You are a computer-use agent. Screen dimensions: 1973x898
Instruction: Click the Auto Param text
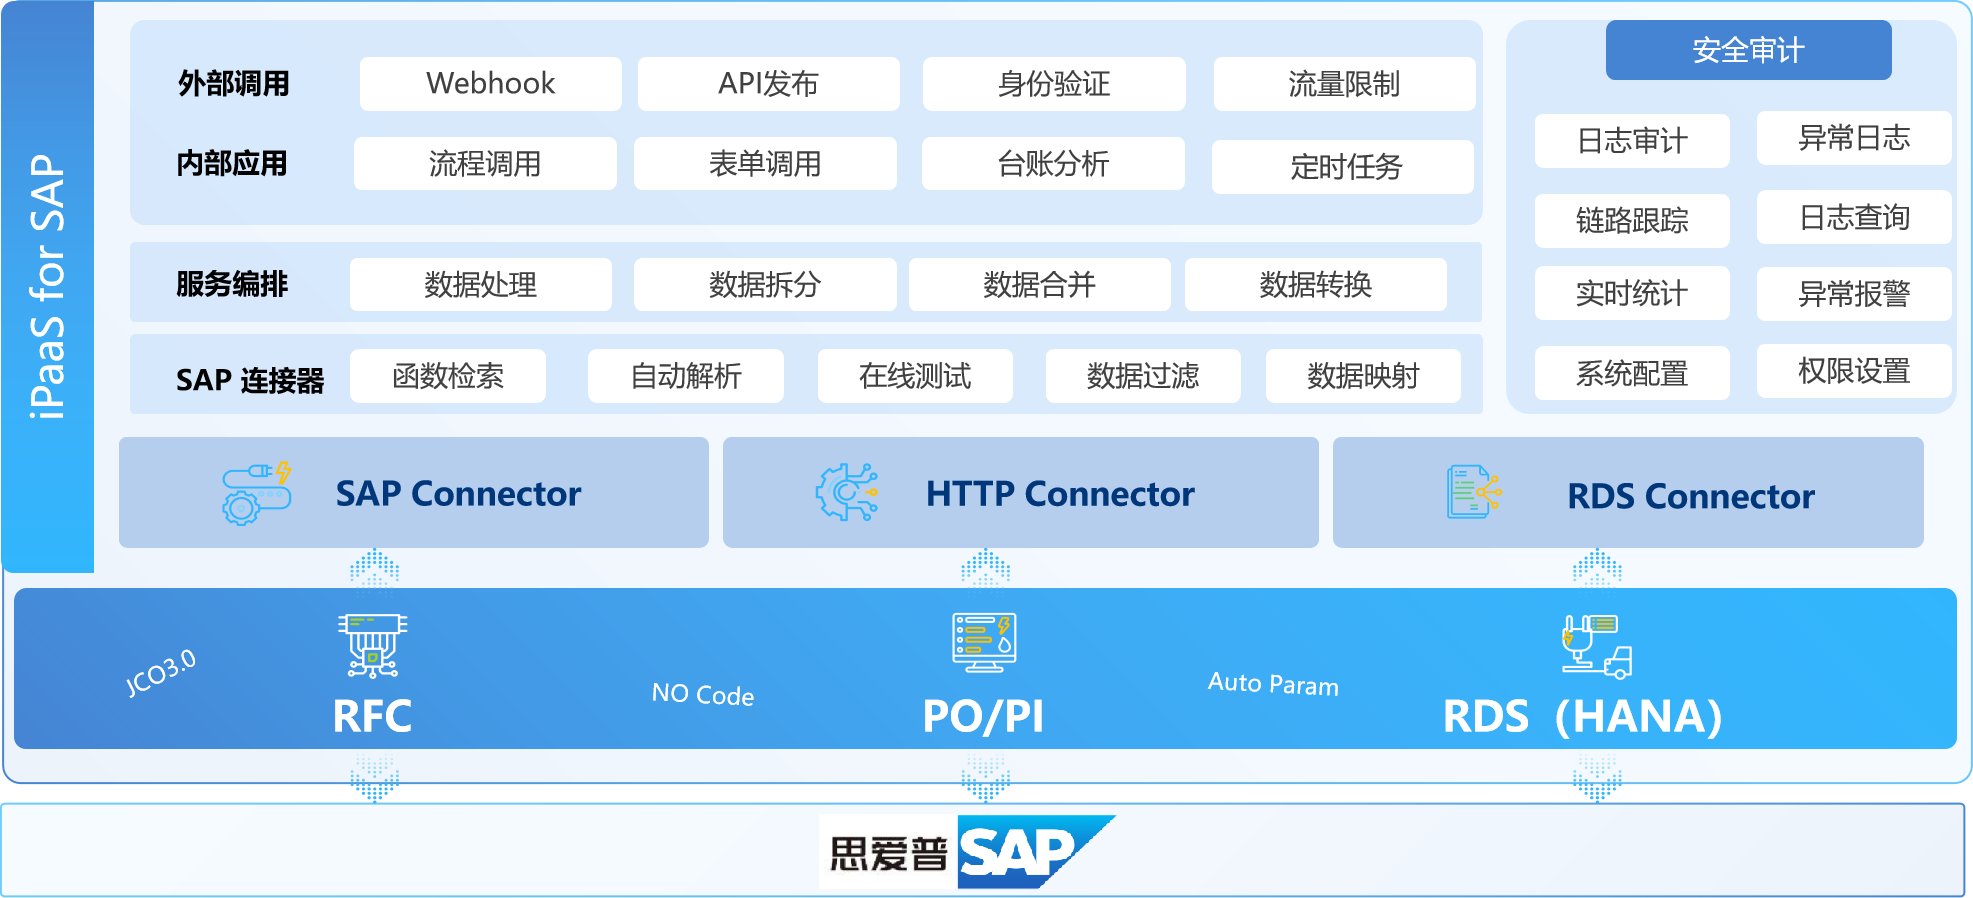pos(1273,684)
